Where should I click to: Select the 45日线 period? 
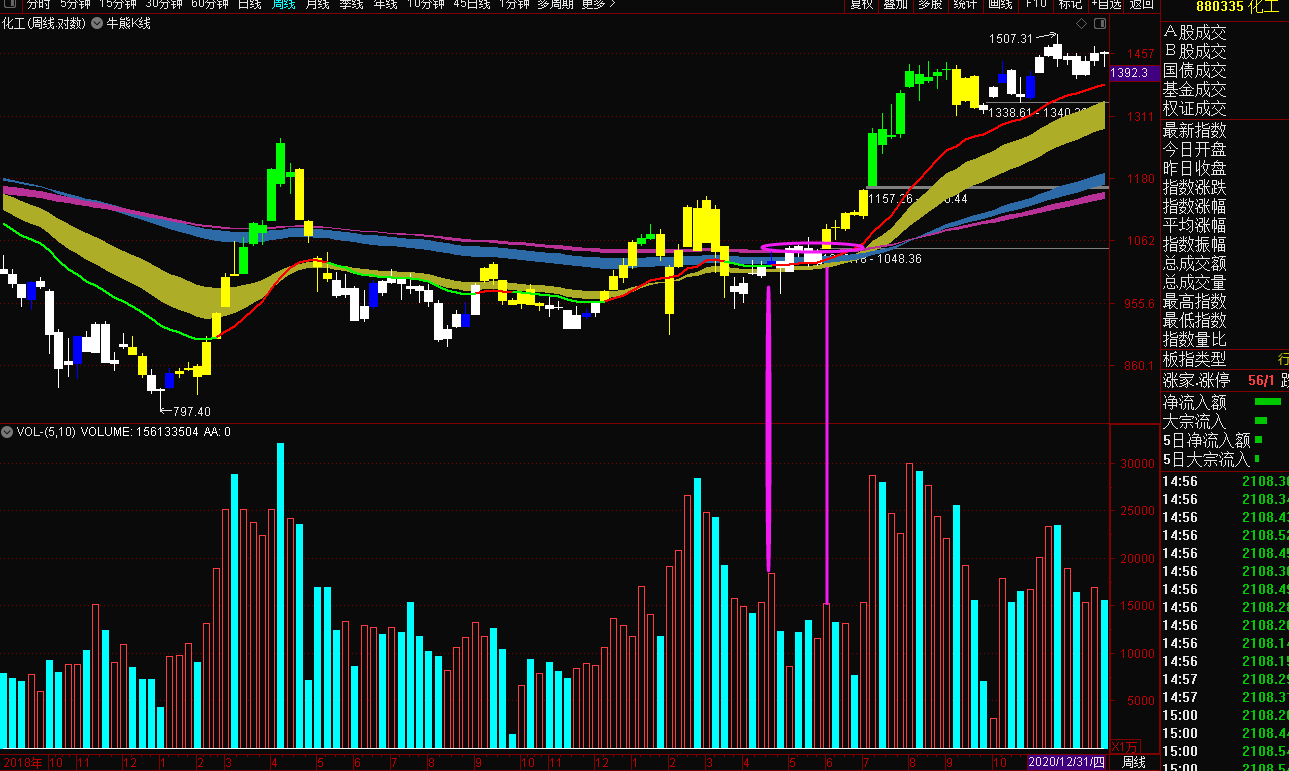tap(472, 4)
